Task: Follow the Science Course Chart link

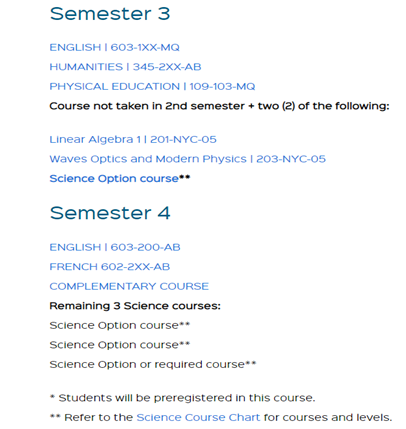Action: tap(198, 417)
